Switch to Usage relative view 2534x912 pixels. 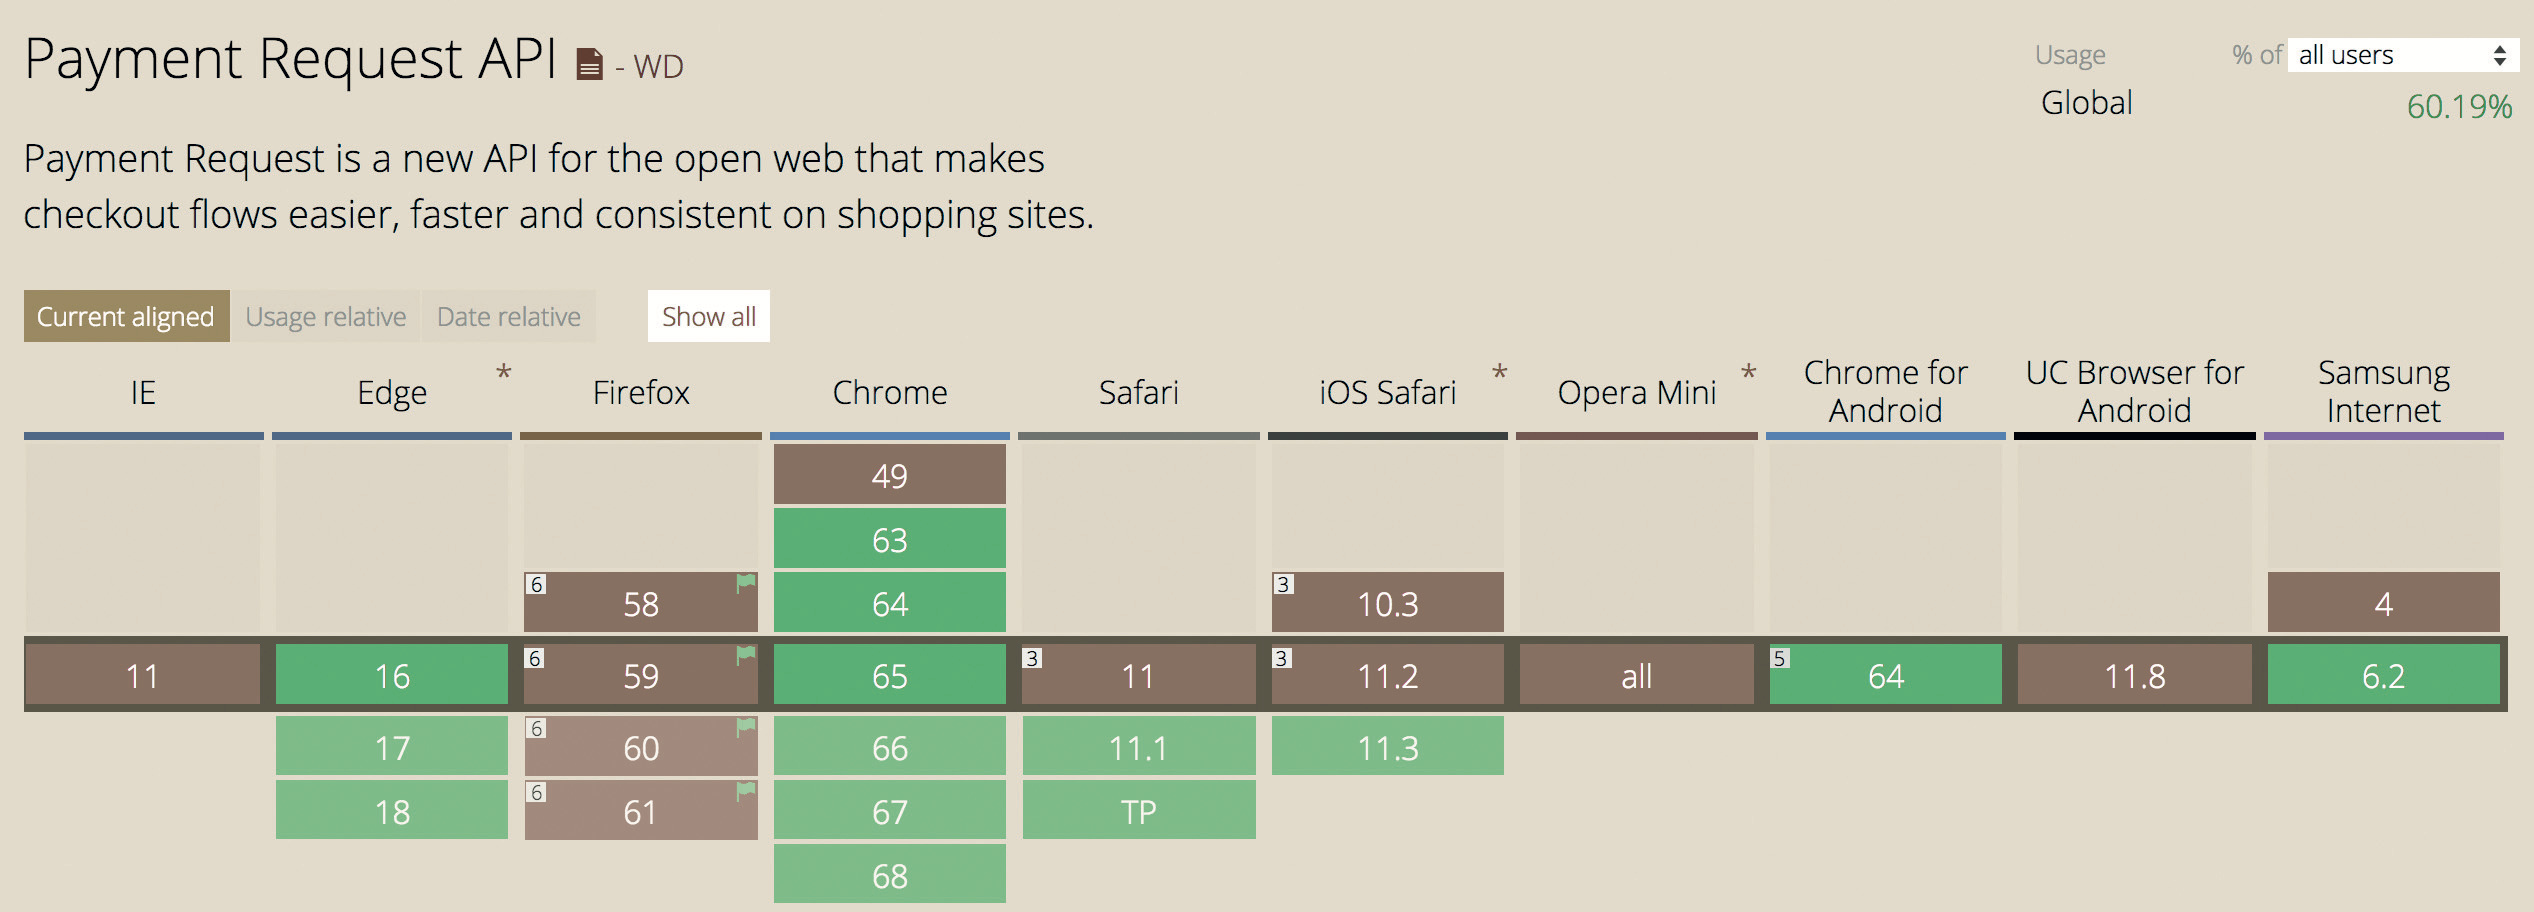[x=326, y=316]
